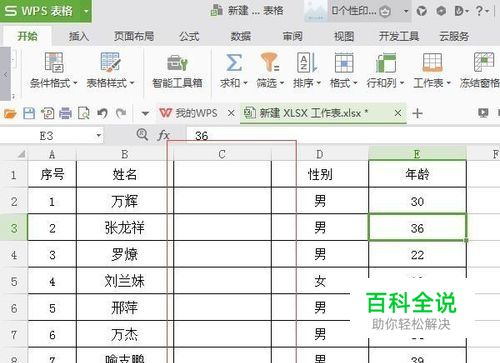
Task: Expand the 求和 dropdown arrow
Action: [245, 83]
